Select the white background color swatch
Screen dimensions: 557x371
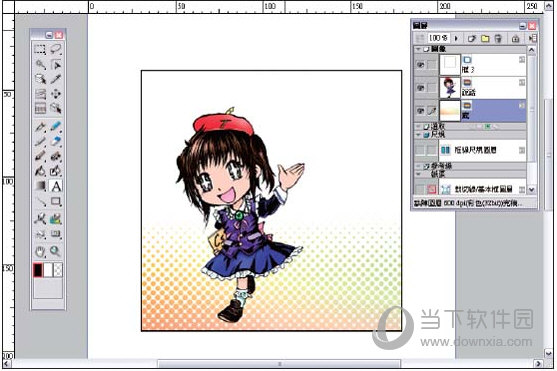(48, 270)
